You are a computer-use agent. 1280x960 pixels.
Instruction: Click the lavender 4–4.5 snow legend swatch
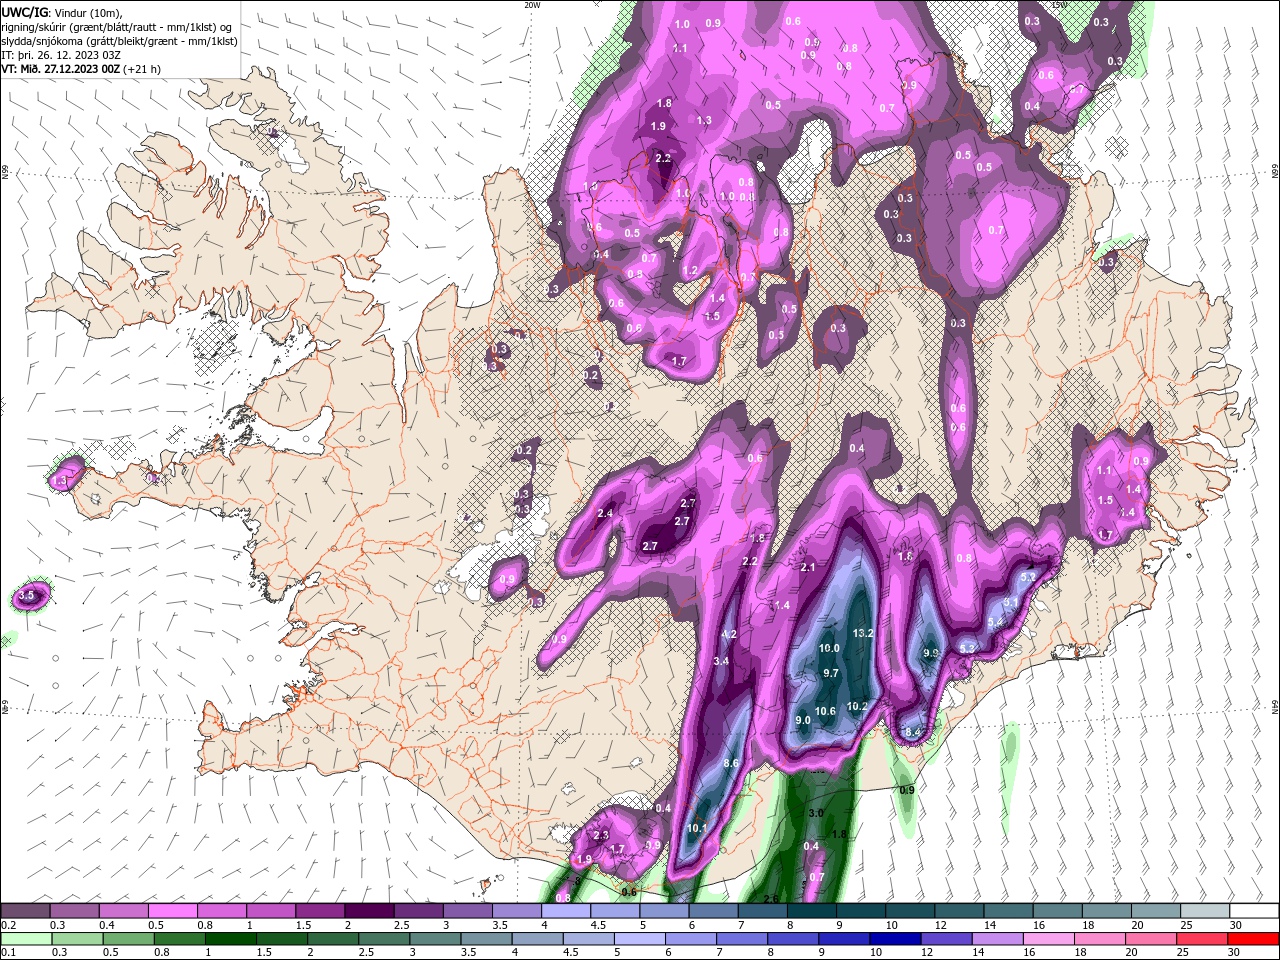pos(566,911)
